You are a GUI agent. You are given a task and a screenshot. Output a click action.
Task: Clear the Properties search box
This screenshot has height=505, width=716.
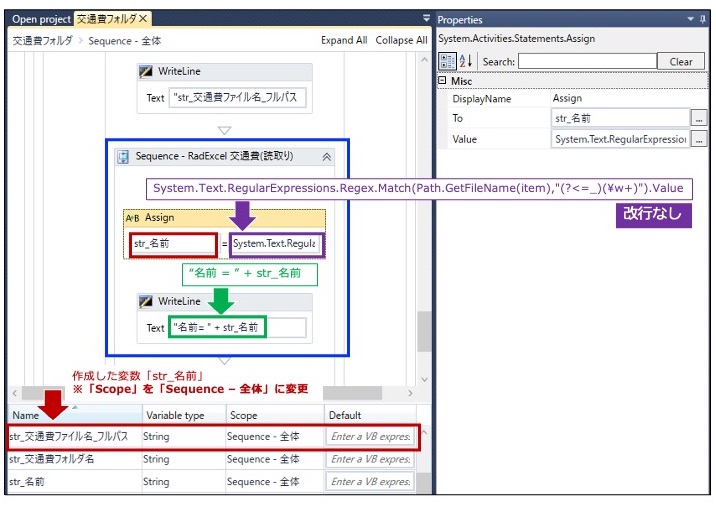click(x=681, y=61)
